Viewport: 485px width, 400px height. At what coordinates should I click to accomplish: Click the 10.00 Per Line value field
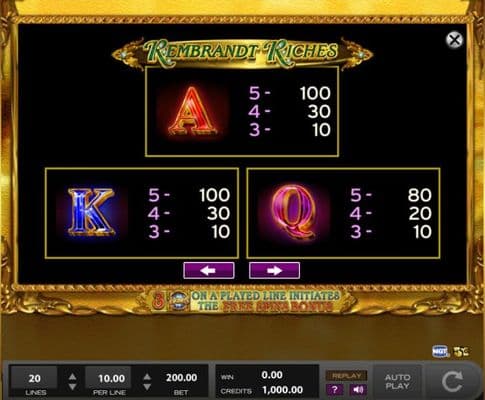point(111,378)
